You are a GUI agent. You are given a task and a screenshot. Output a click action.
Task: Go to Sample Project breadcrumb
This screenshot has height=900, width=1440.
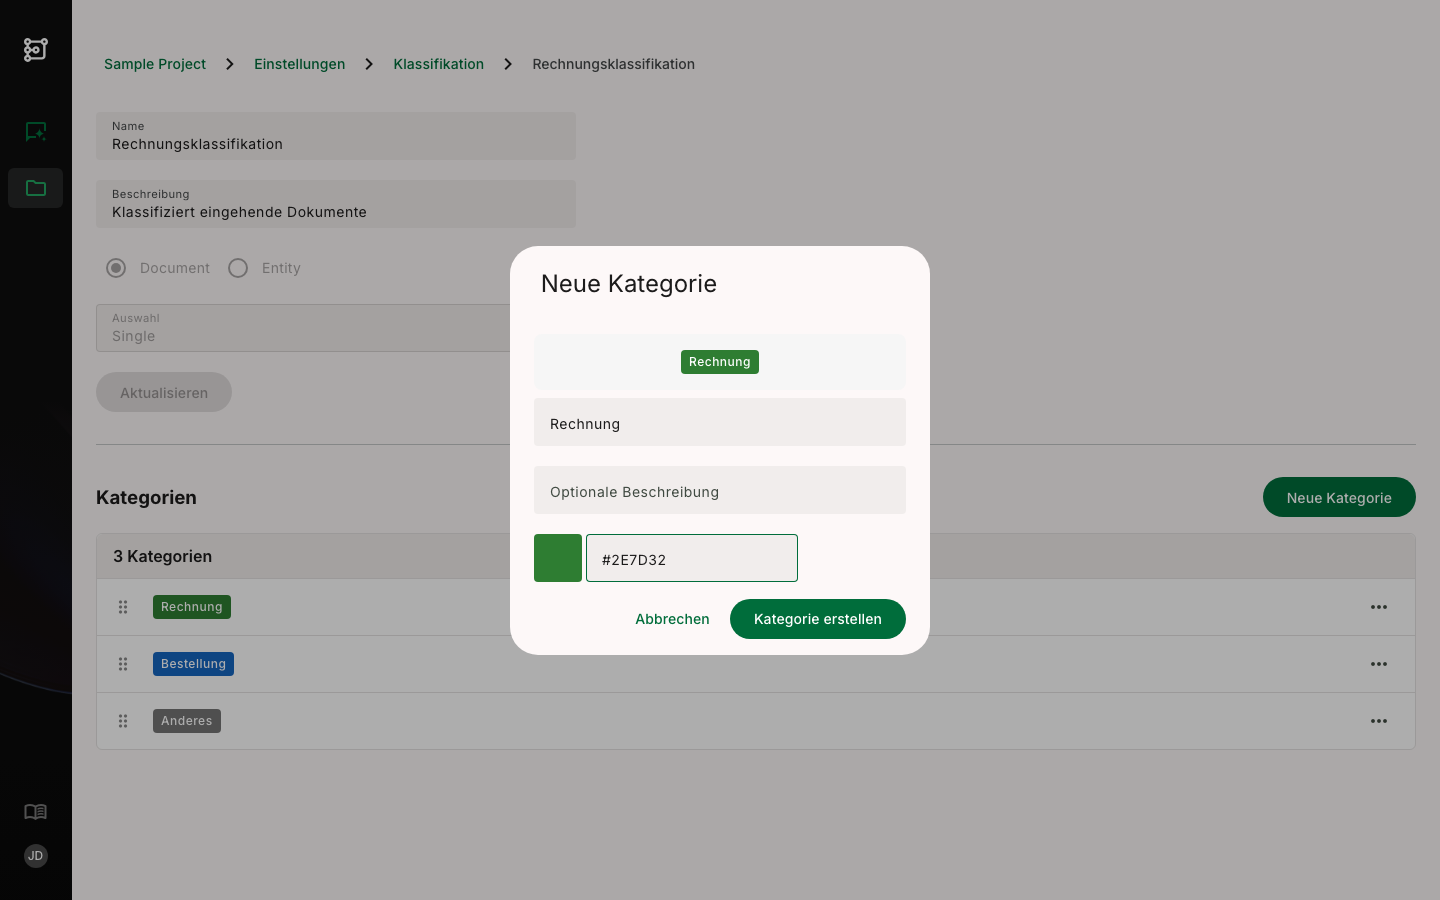[x=155, y=64]
